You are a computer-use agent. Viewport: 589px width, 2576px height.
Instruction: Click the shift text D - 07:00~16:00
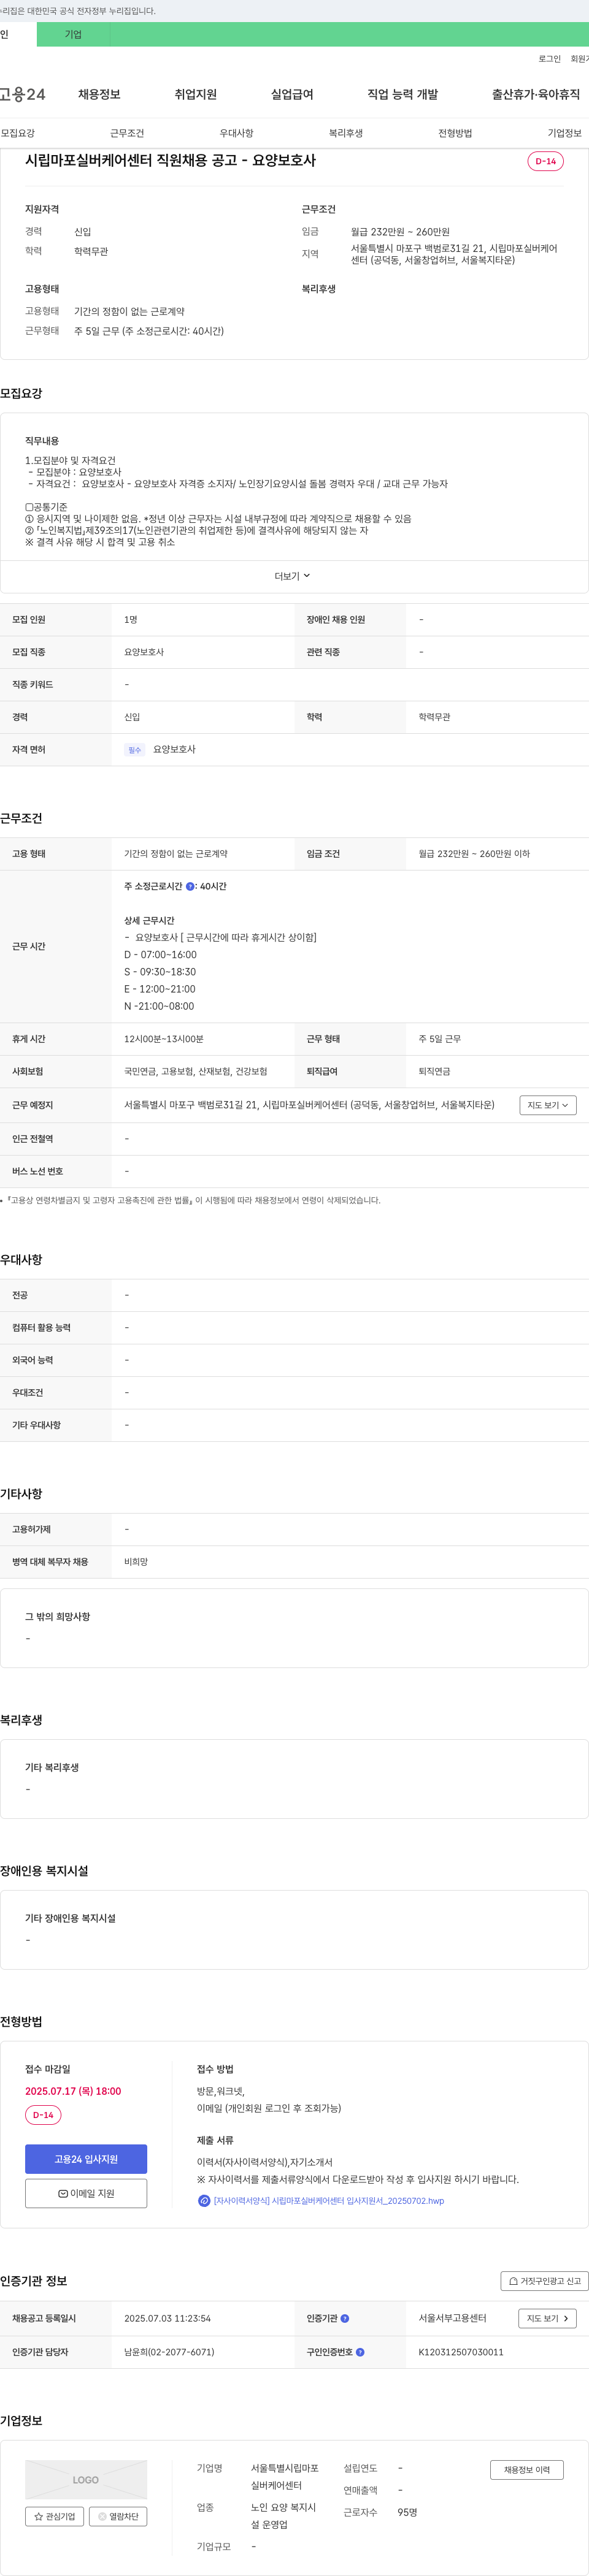(160, 954)
